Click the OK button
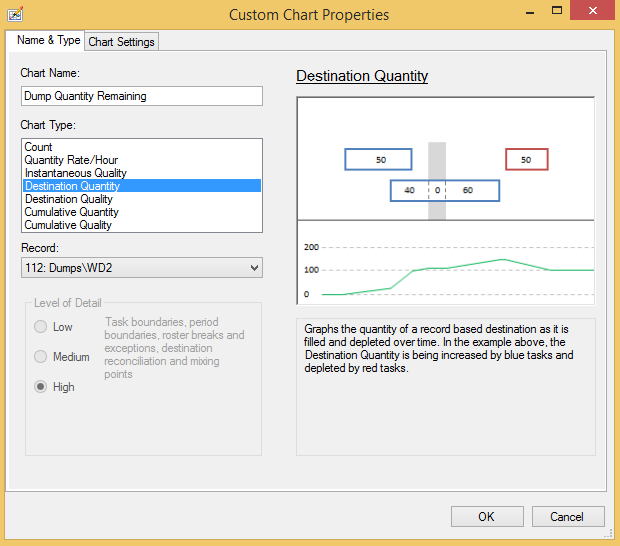 coord(487,516)
